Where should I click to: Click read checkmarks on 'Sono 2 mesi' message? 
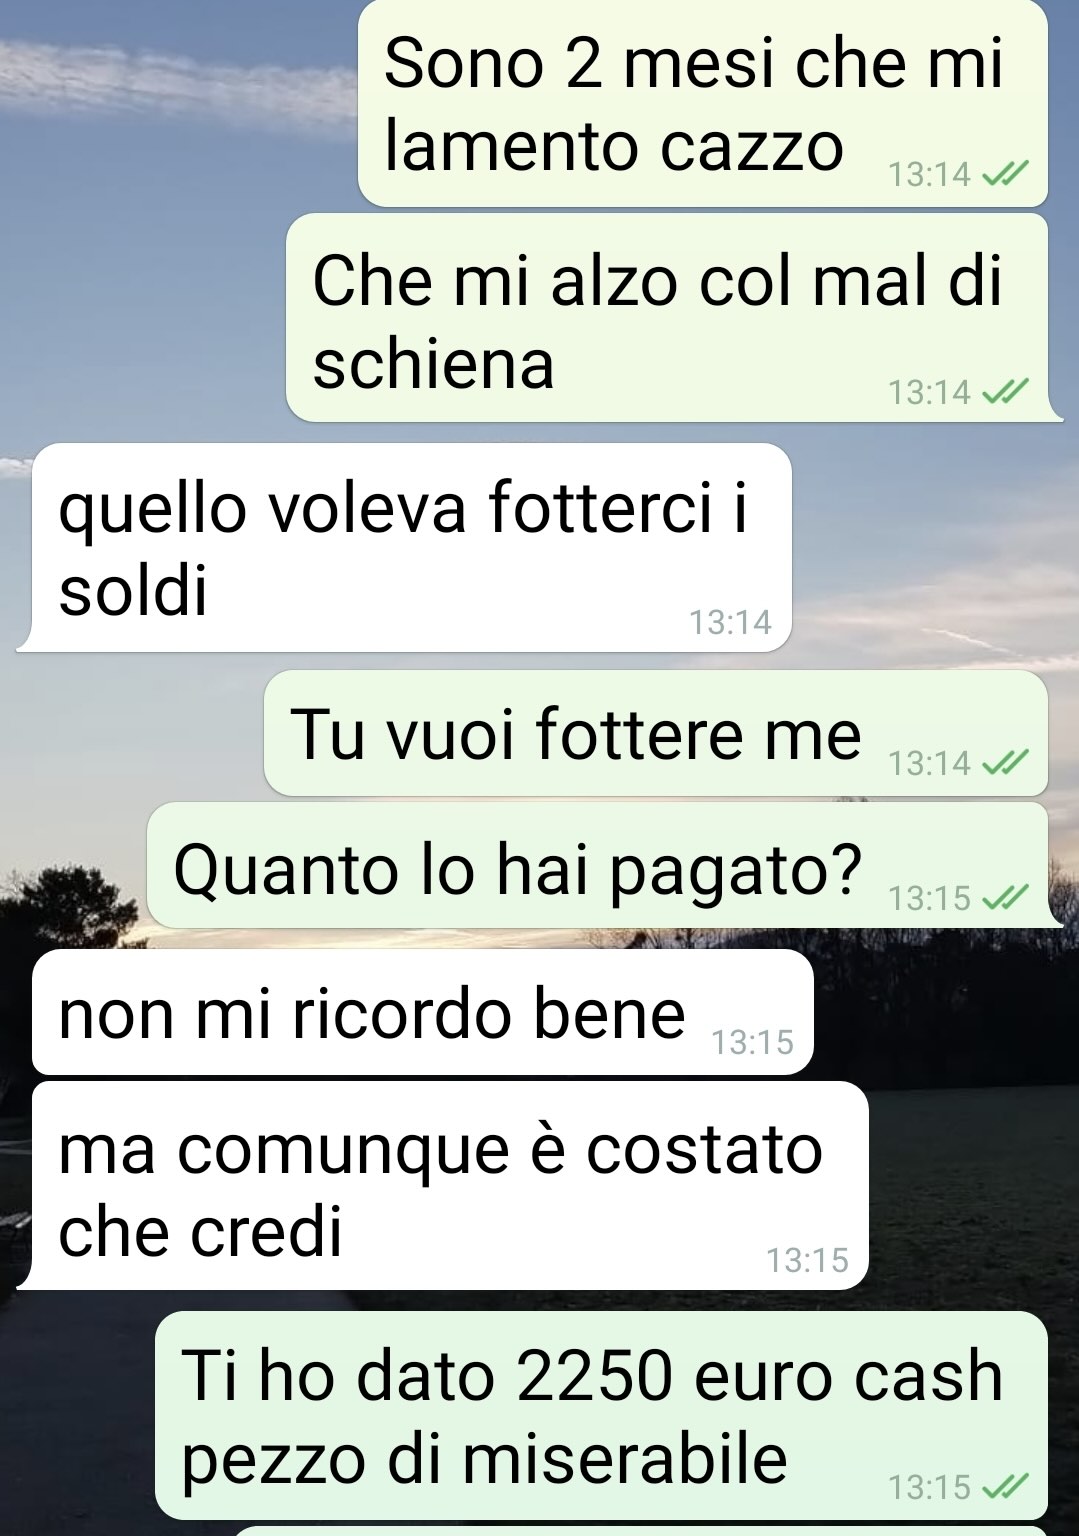1005,175
